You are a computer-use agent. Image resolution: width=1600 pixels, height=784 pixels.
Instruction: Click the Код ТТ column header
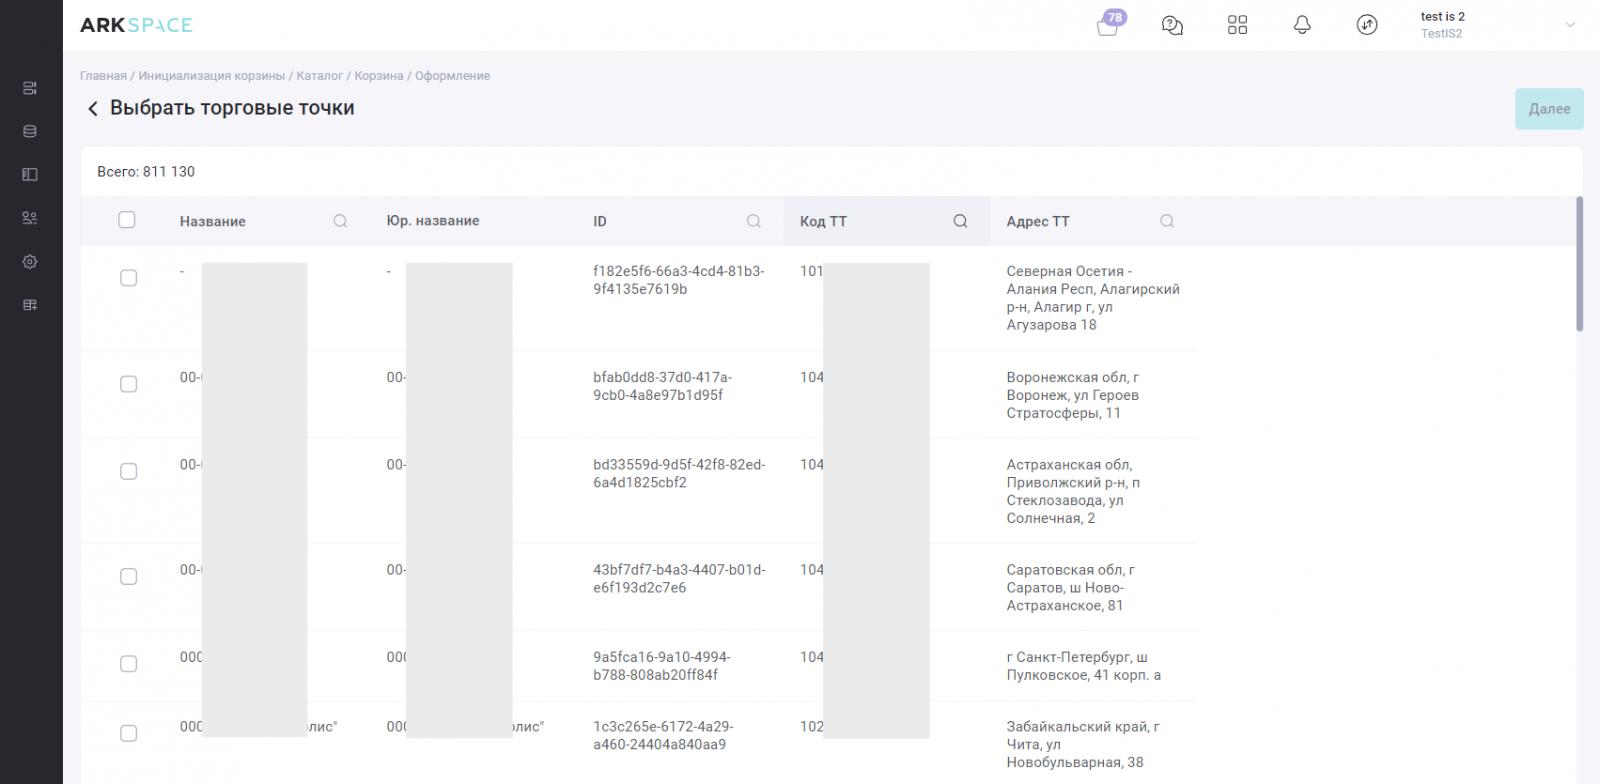pos(823,221)
